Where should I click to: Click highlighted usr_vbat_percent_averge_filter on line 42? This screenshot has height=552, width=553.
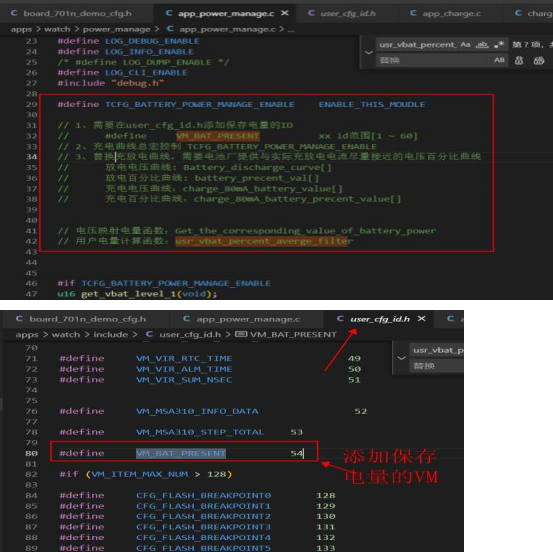coord(264,241)
